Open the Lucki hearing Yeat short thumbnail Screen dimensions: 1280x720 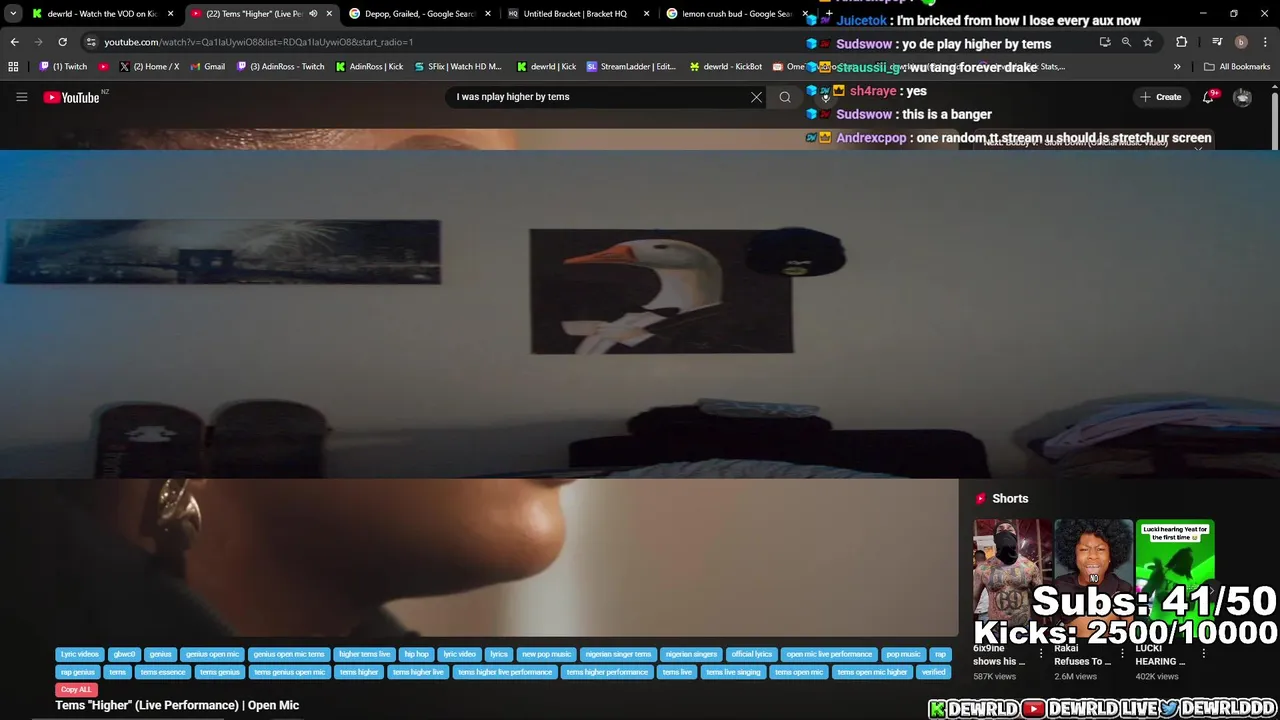pyautogui.click(x=1175, y=578)
